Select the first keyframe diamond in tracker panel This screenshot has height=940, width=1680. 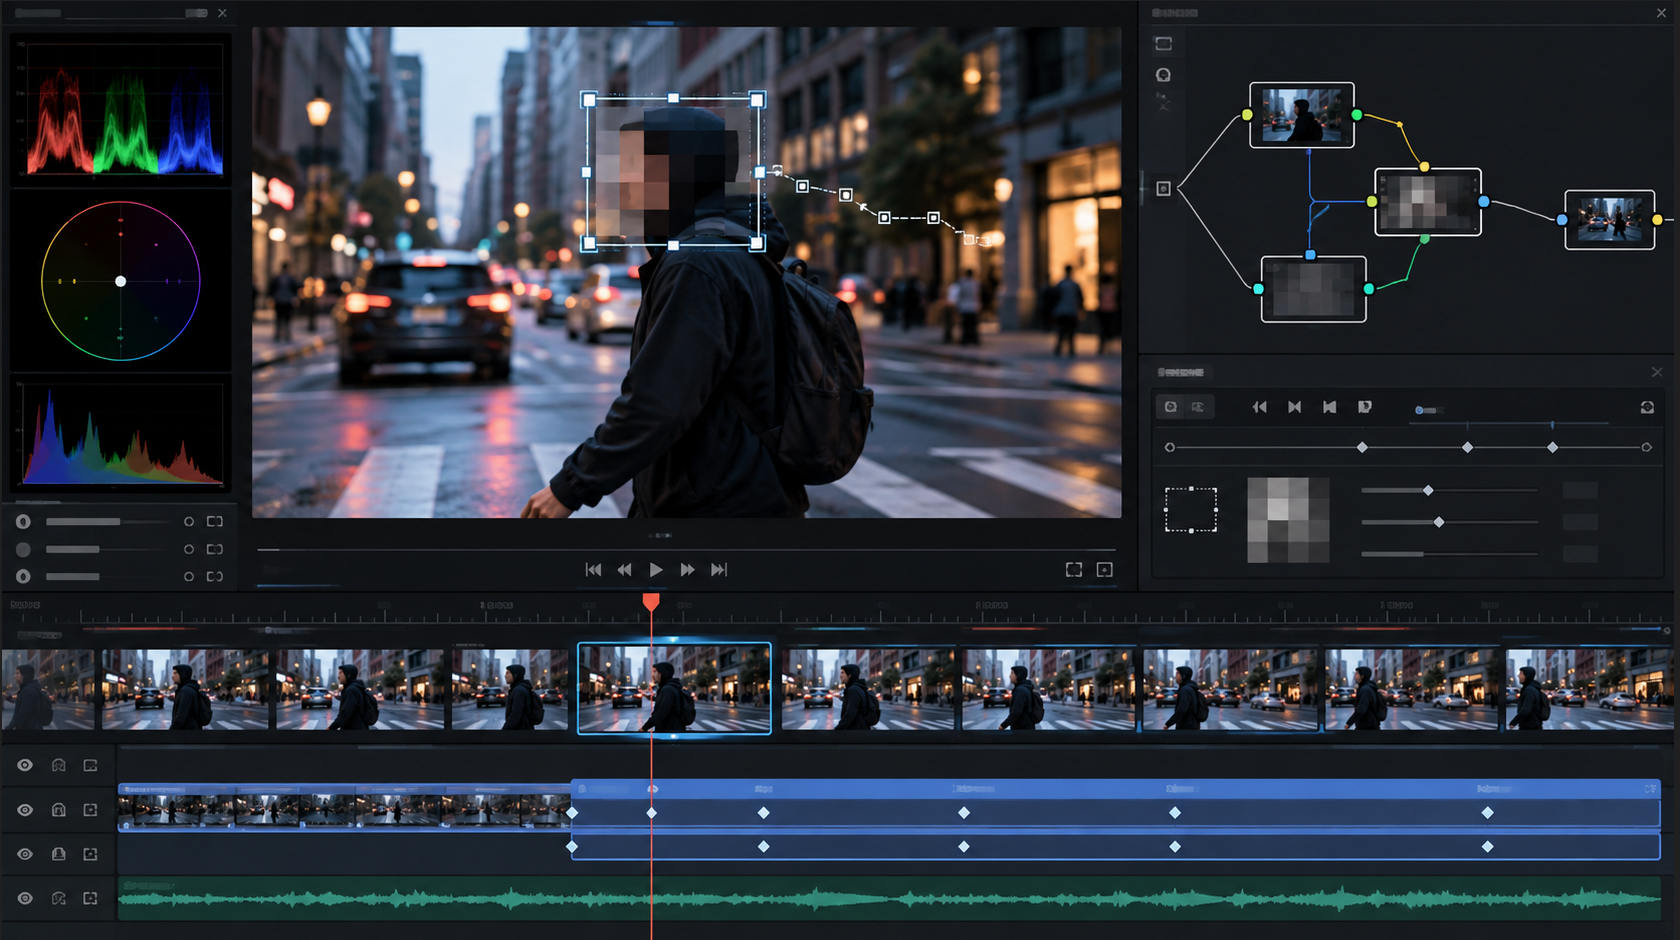(x=1362, y=447)
